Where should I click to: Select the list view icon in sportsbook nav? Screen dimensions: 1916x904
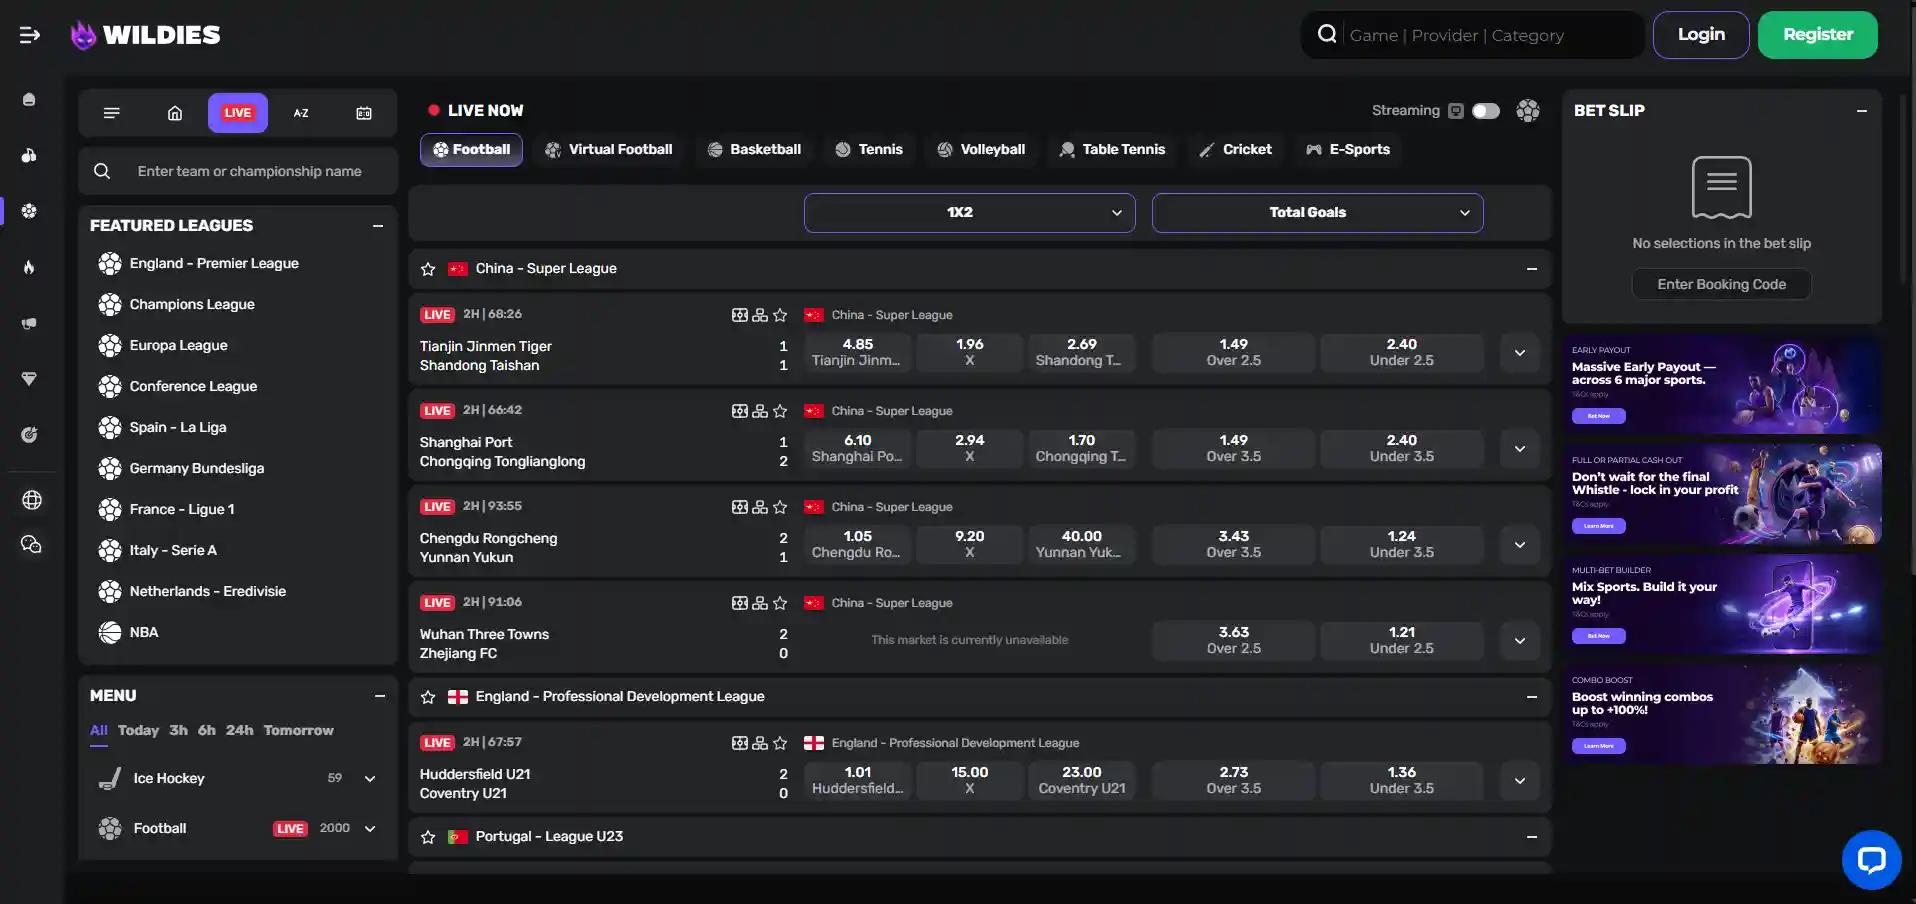[x=111, y=113]
